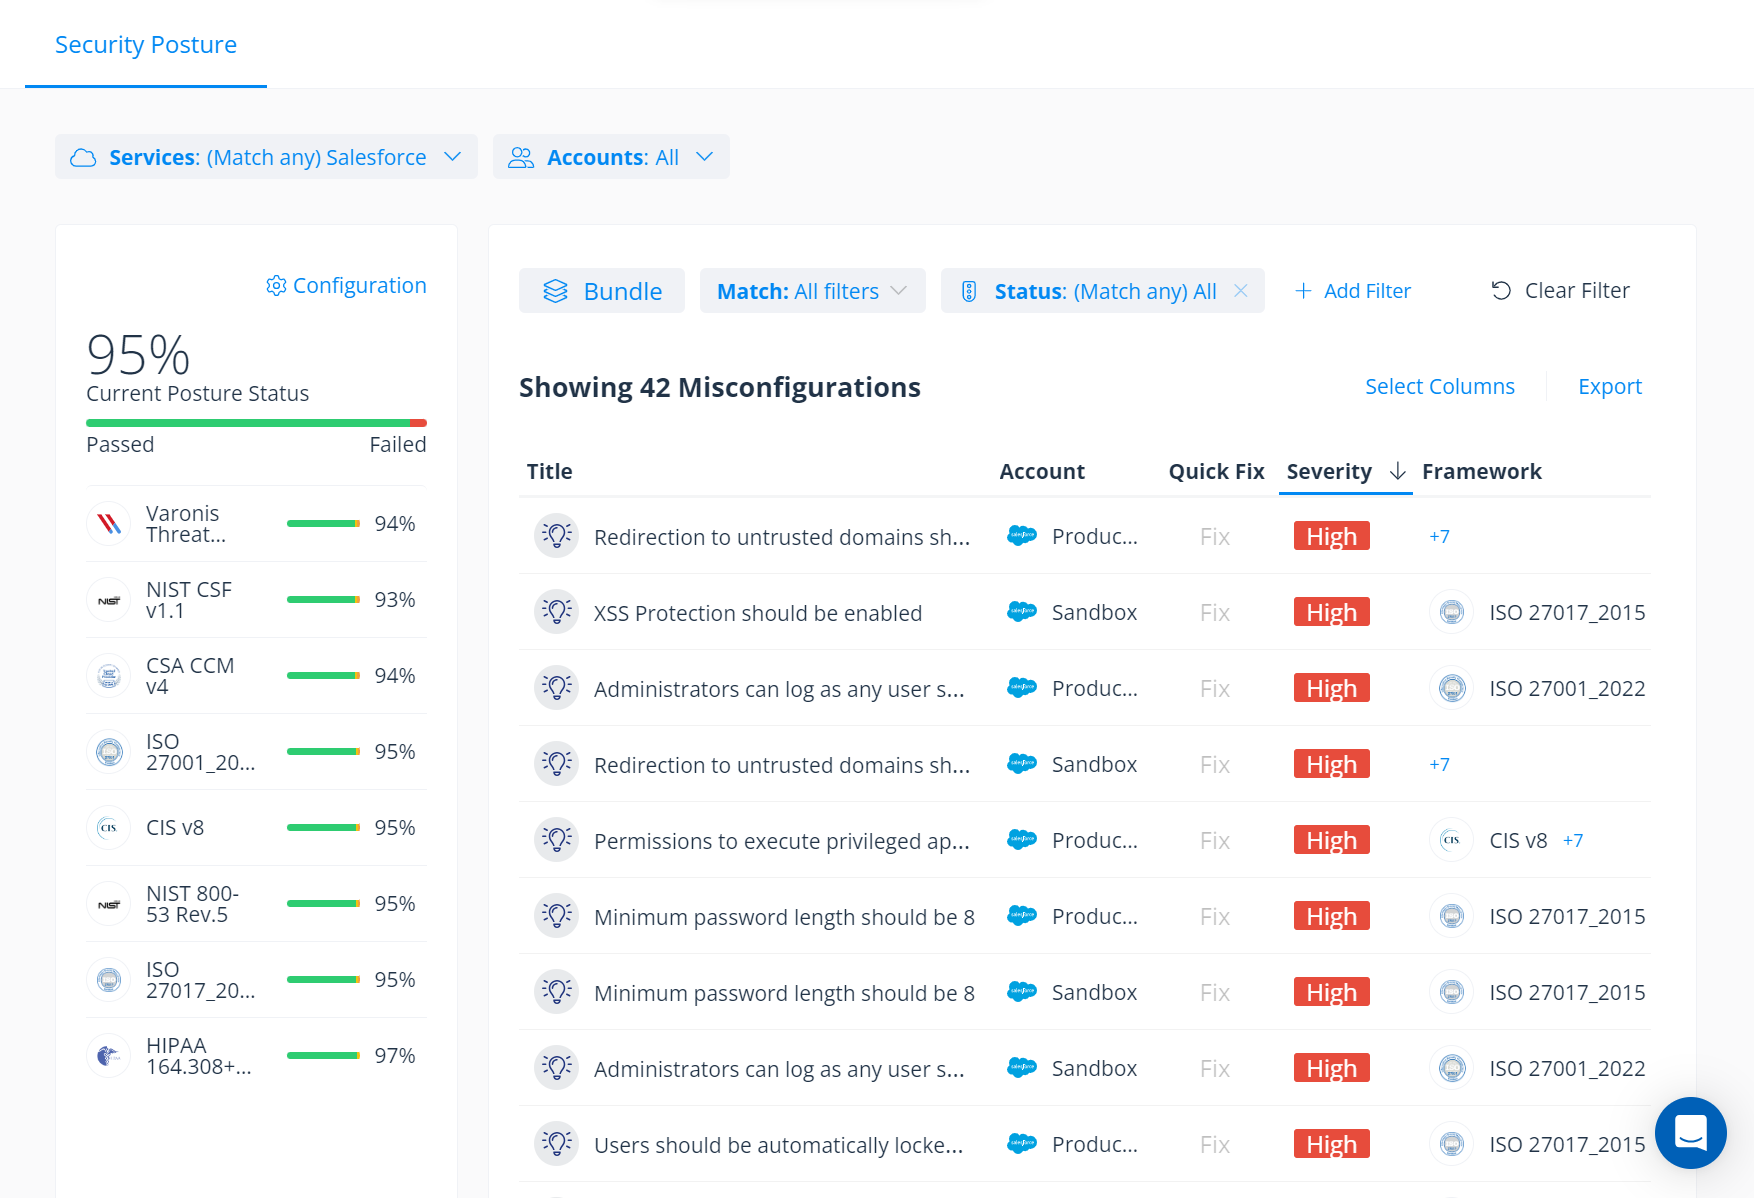Toggle Severity sort arrow
1754x1198 pixels.
pos(1398,471)
